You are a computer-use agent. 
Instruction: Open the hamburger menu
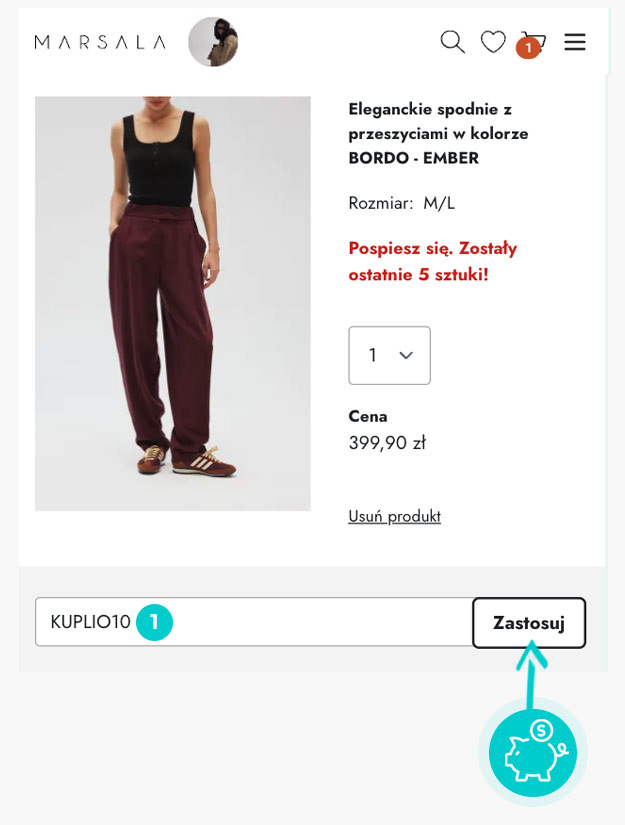(575, 42)
